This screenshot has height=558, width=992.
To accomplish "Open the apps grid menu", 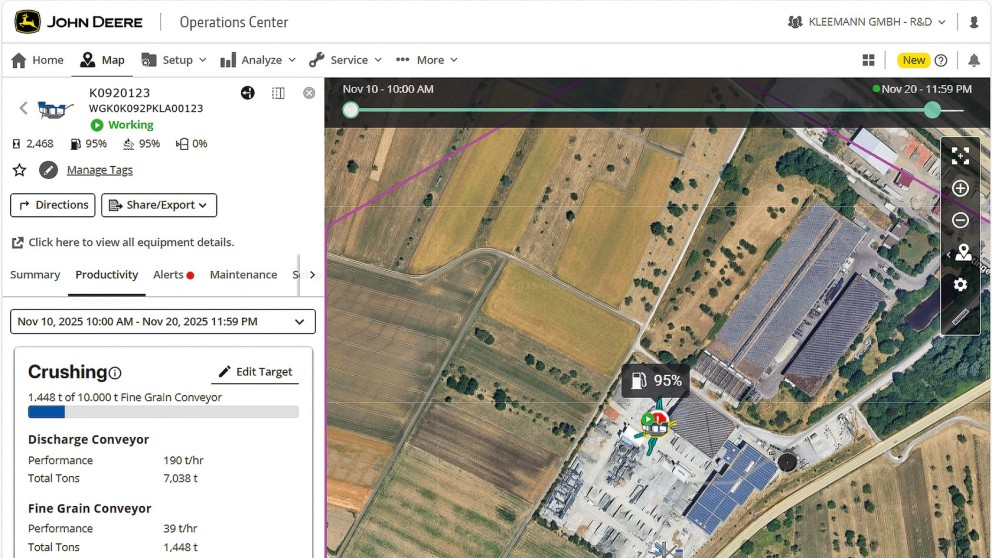I will pyautogui.click(x=868, y=60).
